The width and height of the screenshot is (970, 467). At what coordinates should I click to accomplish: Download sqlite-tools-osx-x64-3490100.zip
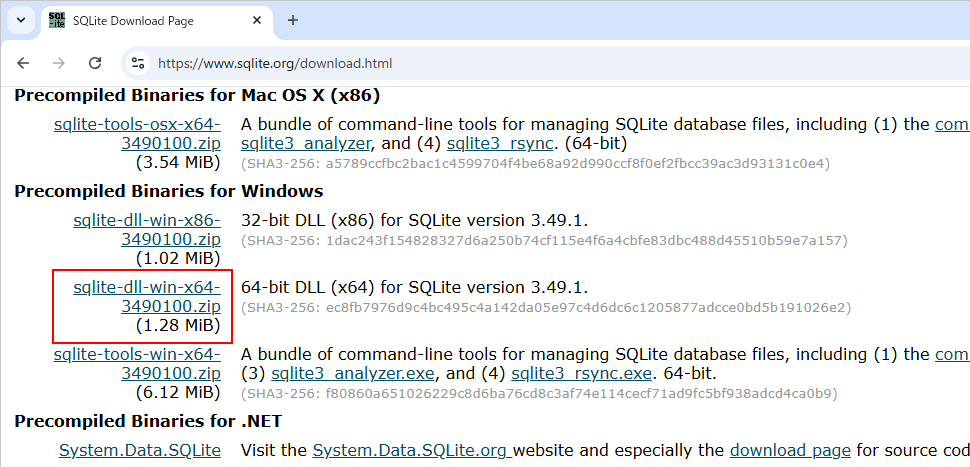[x=137, y=134]
